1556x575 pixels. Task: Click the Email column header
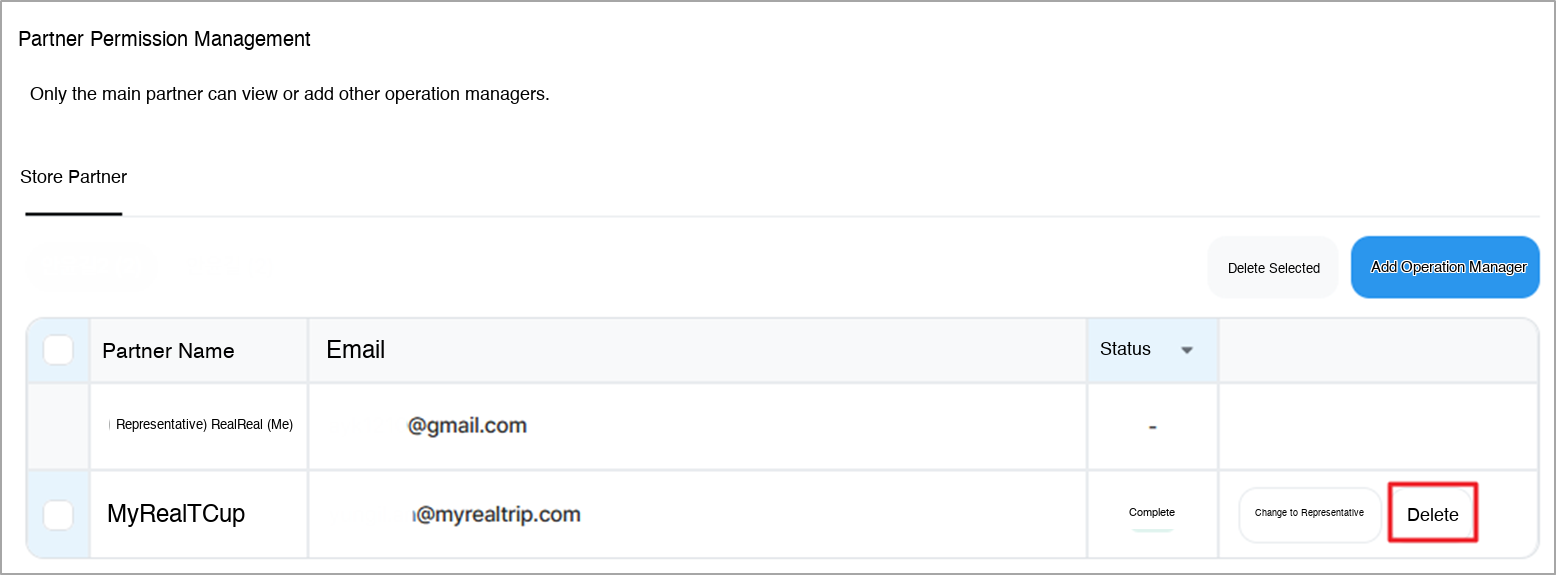pyautogui.click(x=356, y=350)
